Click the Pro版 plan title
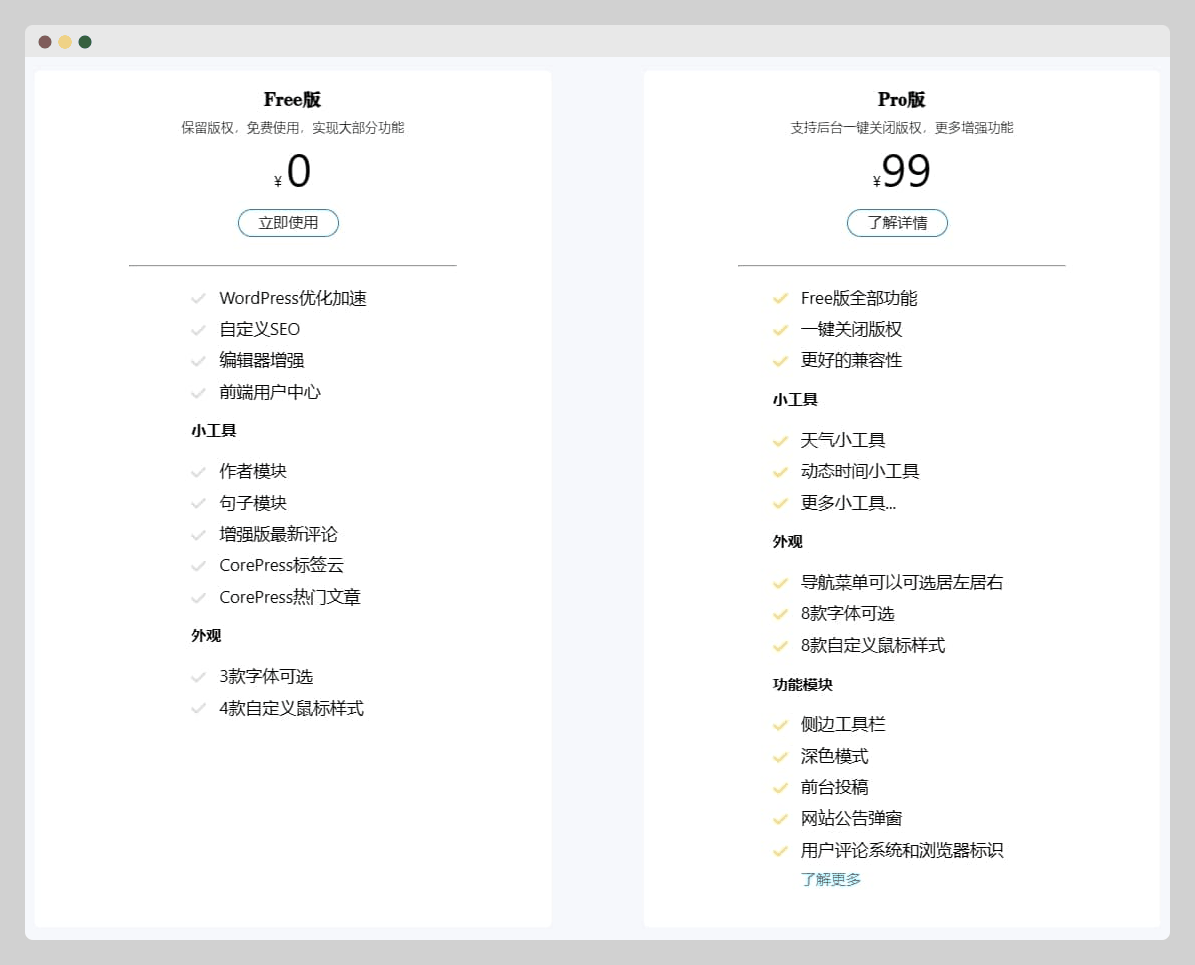 [901, 100]
